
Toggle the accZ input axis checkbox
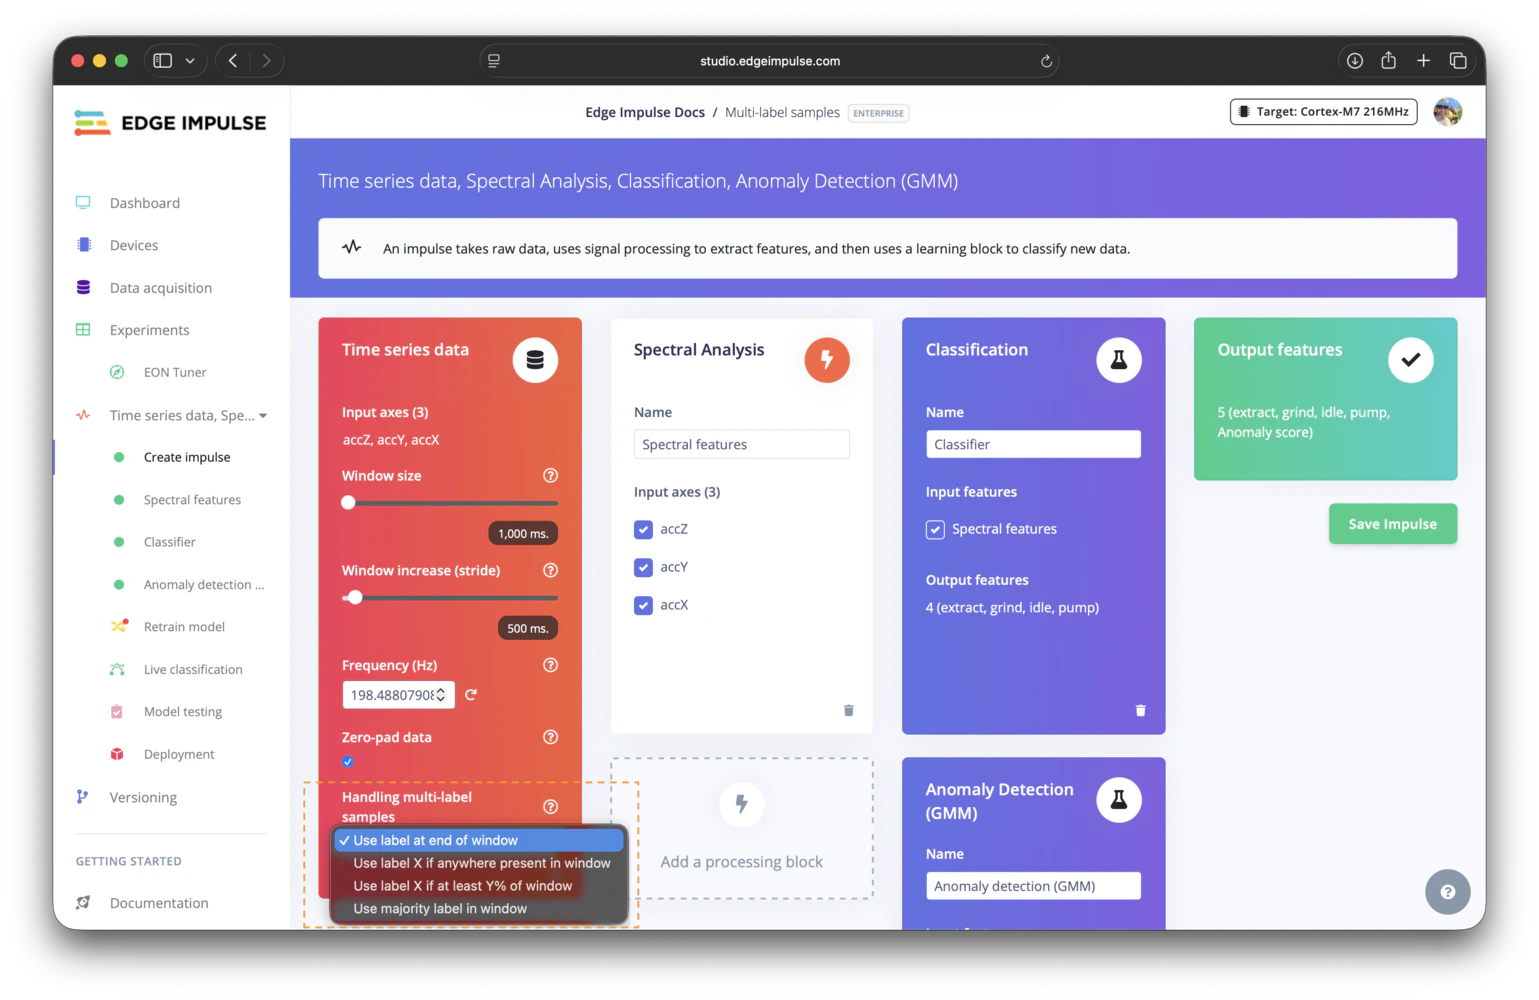[643, 529]
